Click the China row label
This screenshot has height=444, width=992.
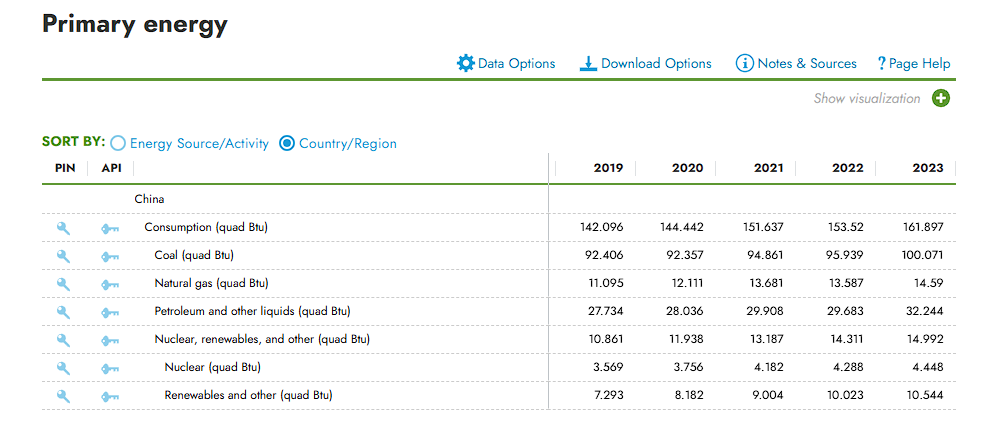(150, 199)
